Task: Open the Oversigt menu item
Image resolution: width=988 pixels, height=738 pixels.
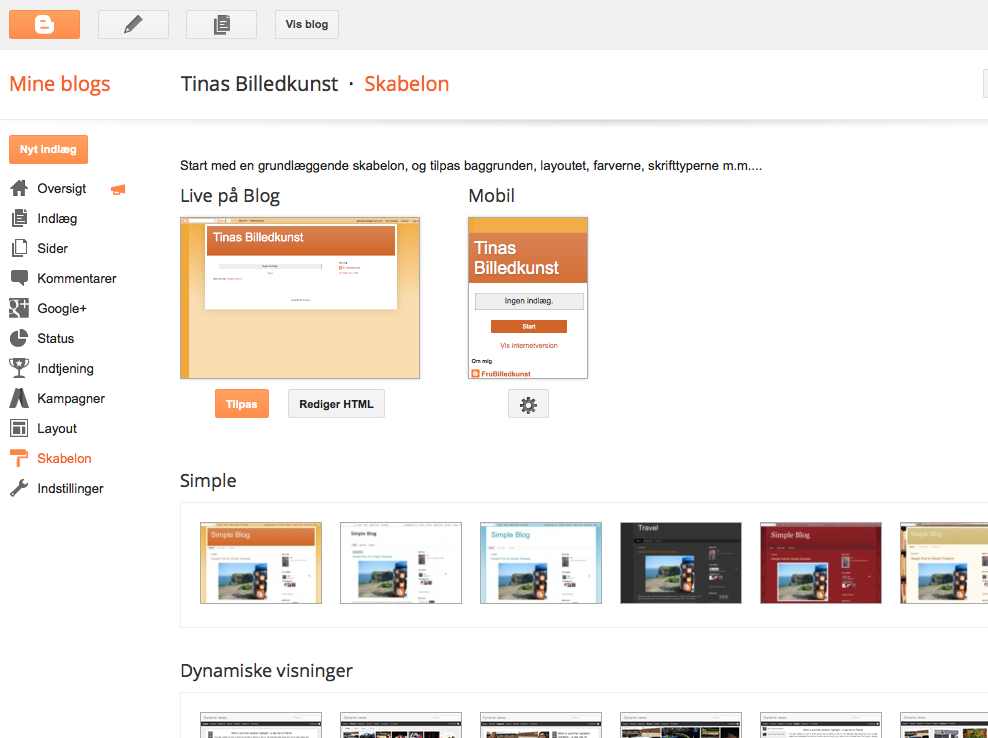Action: (62, 188)
